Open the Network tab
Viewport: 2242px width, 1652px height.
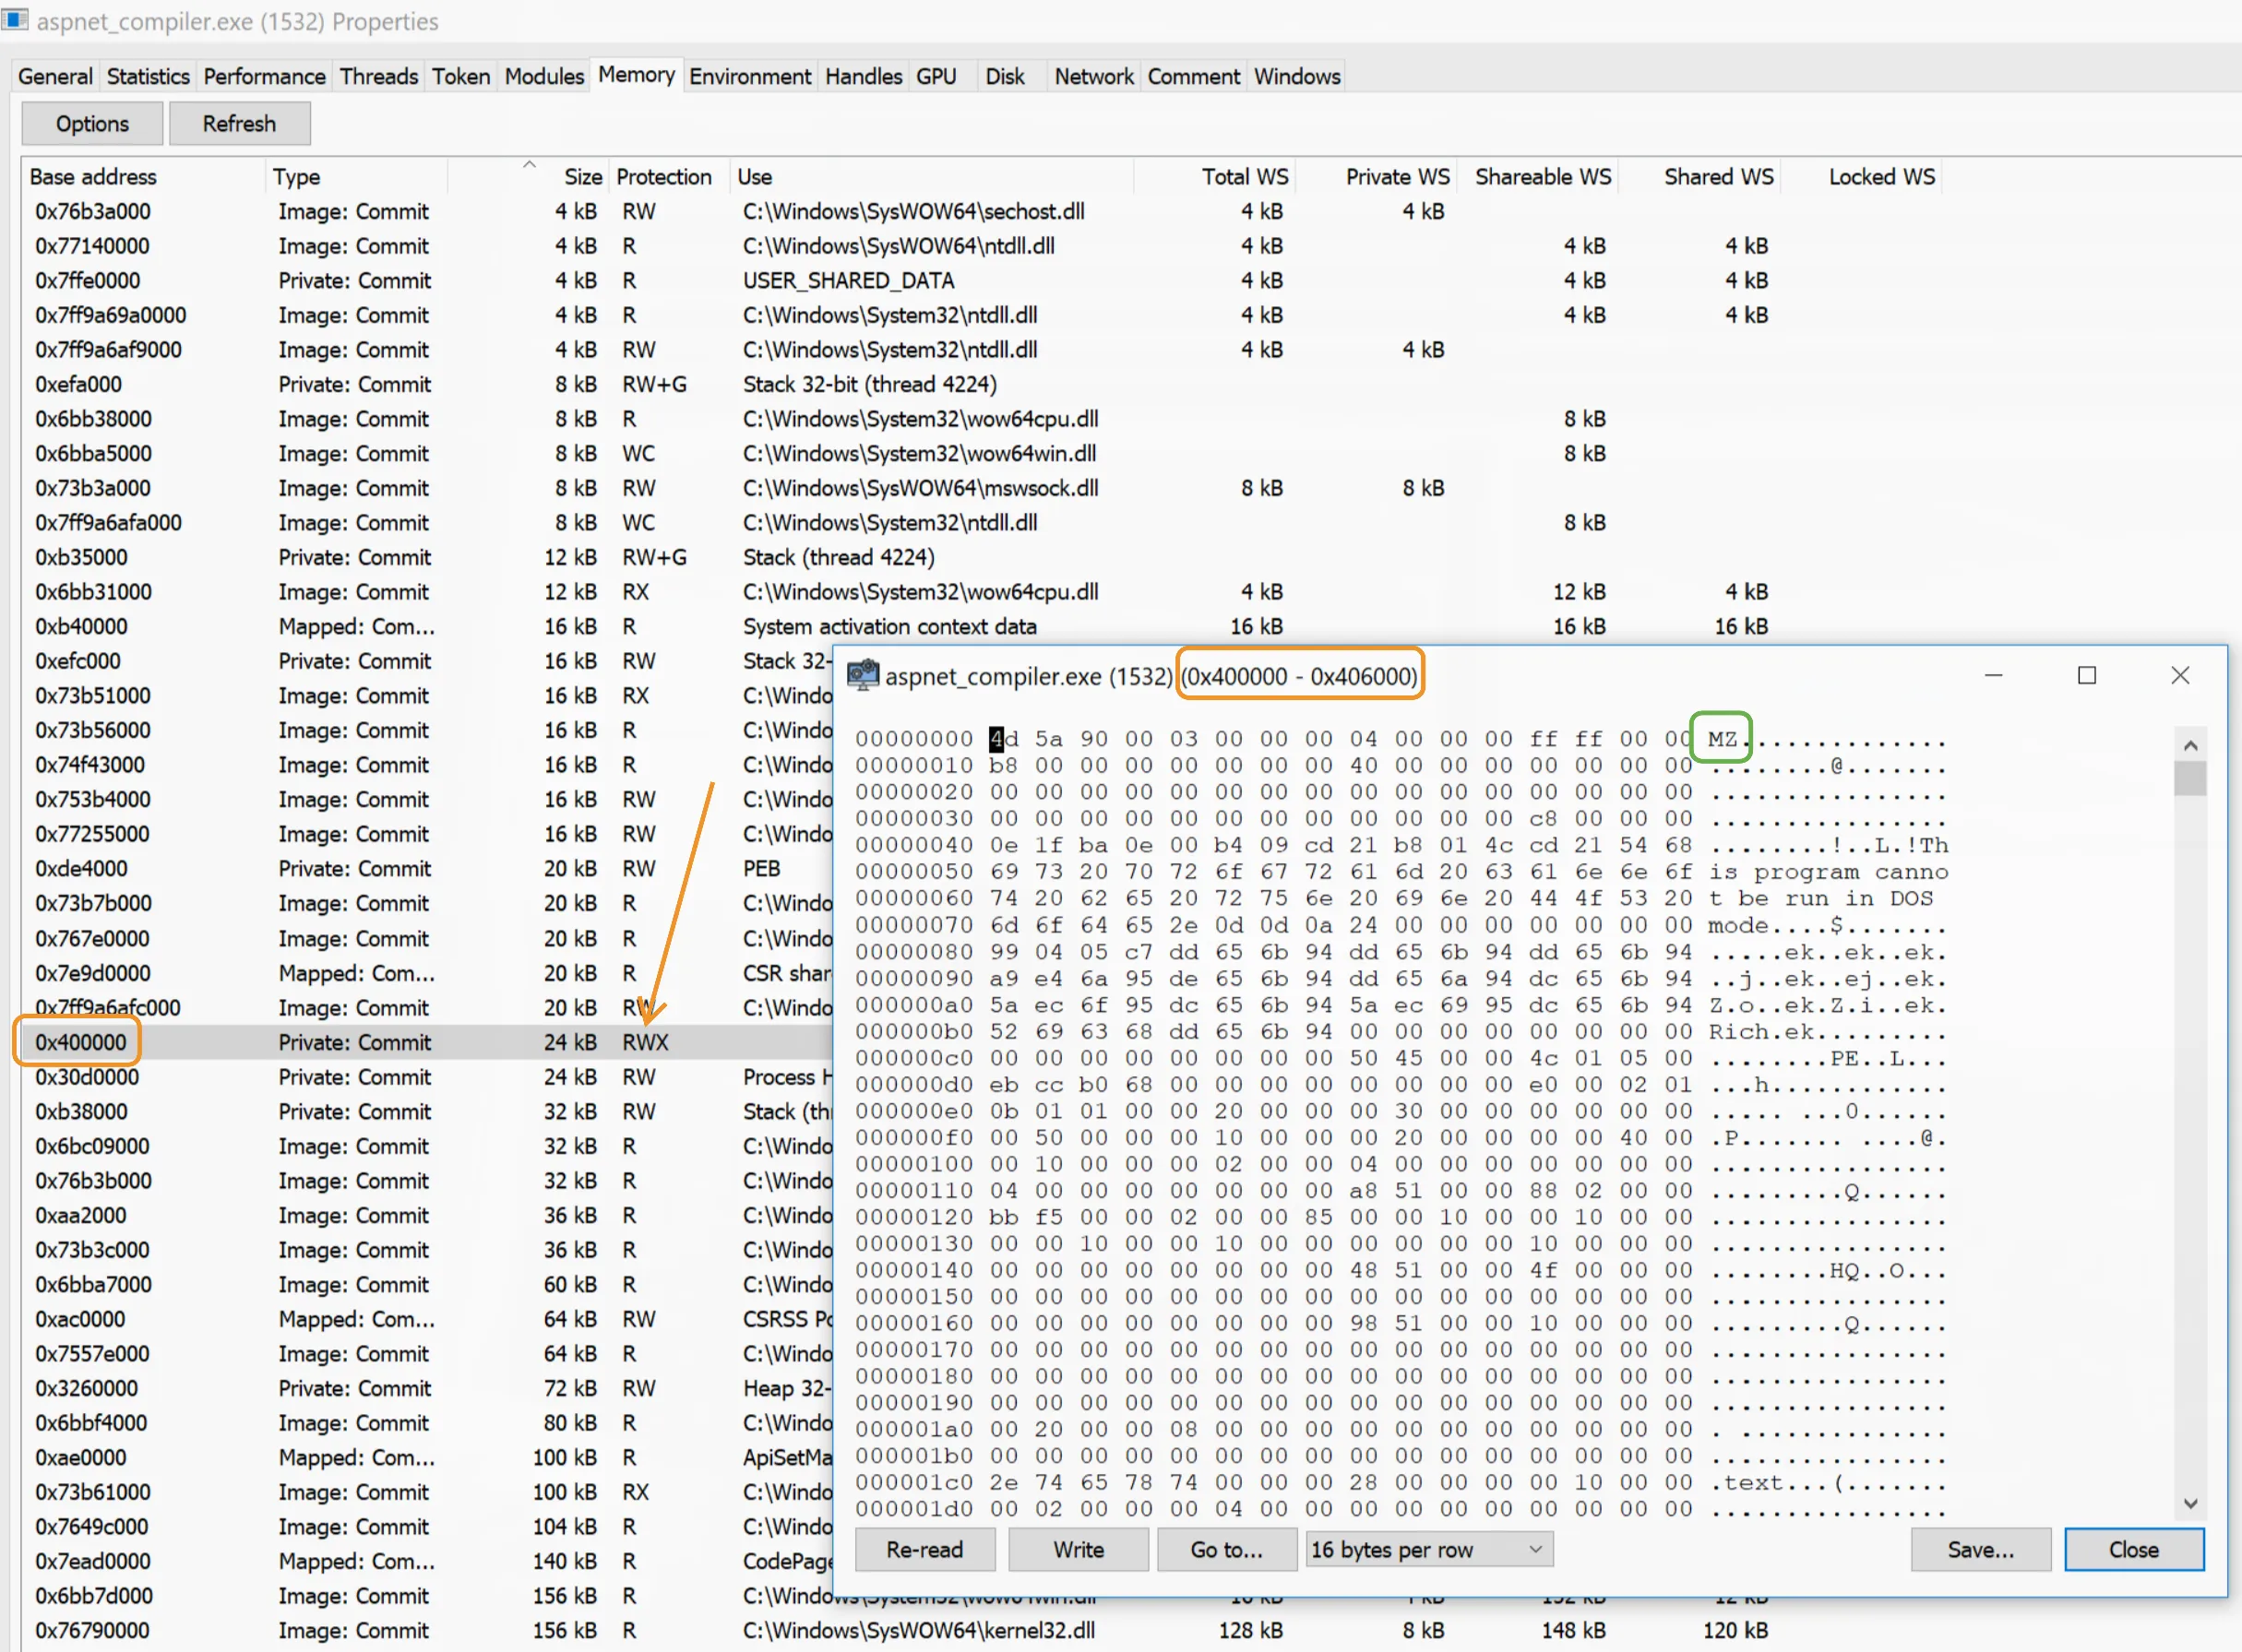(1093, 76)
